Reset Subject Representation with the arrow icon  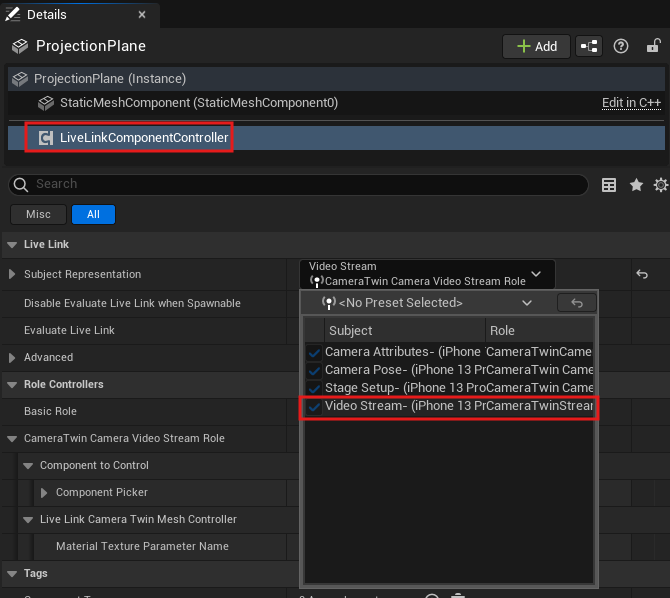(x=642, y=274)
